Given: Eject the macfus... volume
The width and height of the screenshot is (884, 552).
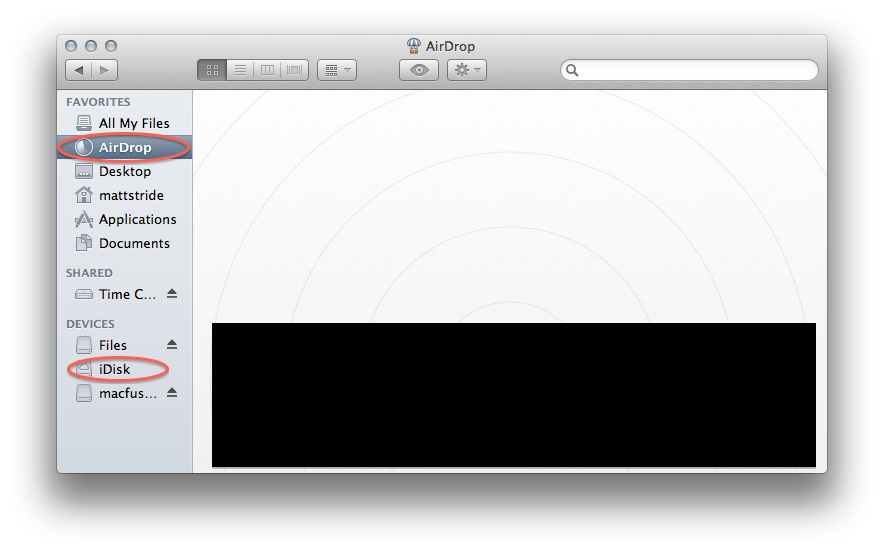Looking at the screenshot, I should 172,393.
